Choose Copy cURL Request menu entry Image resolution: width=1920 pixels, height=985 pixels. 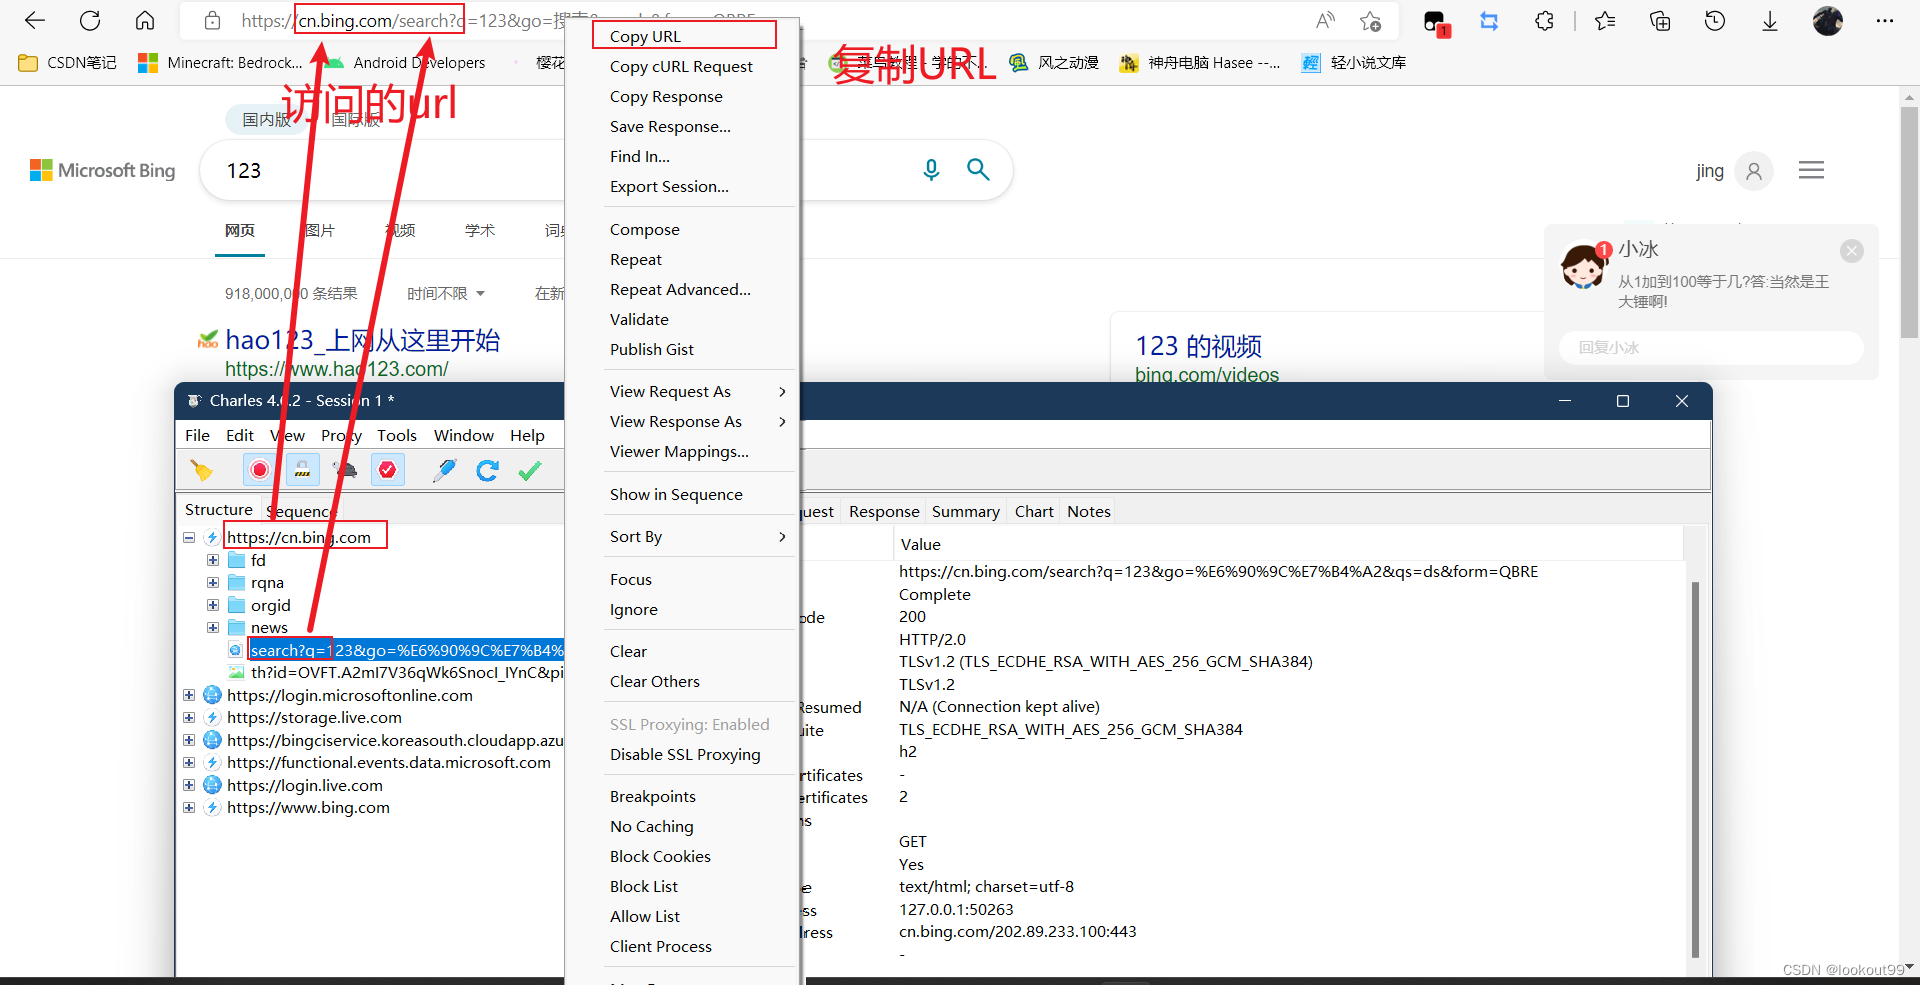[699, 66]
